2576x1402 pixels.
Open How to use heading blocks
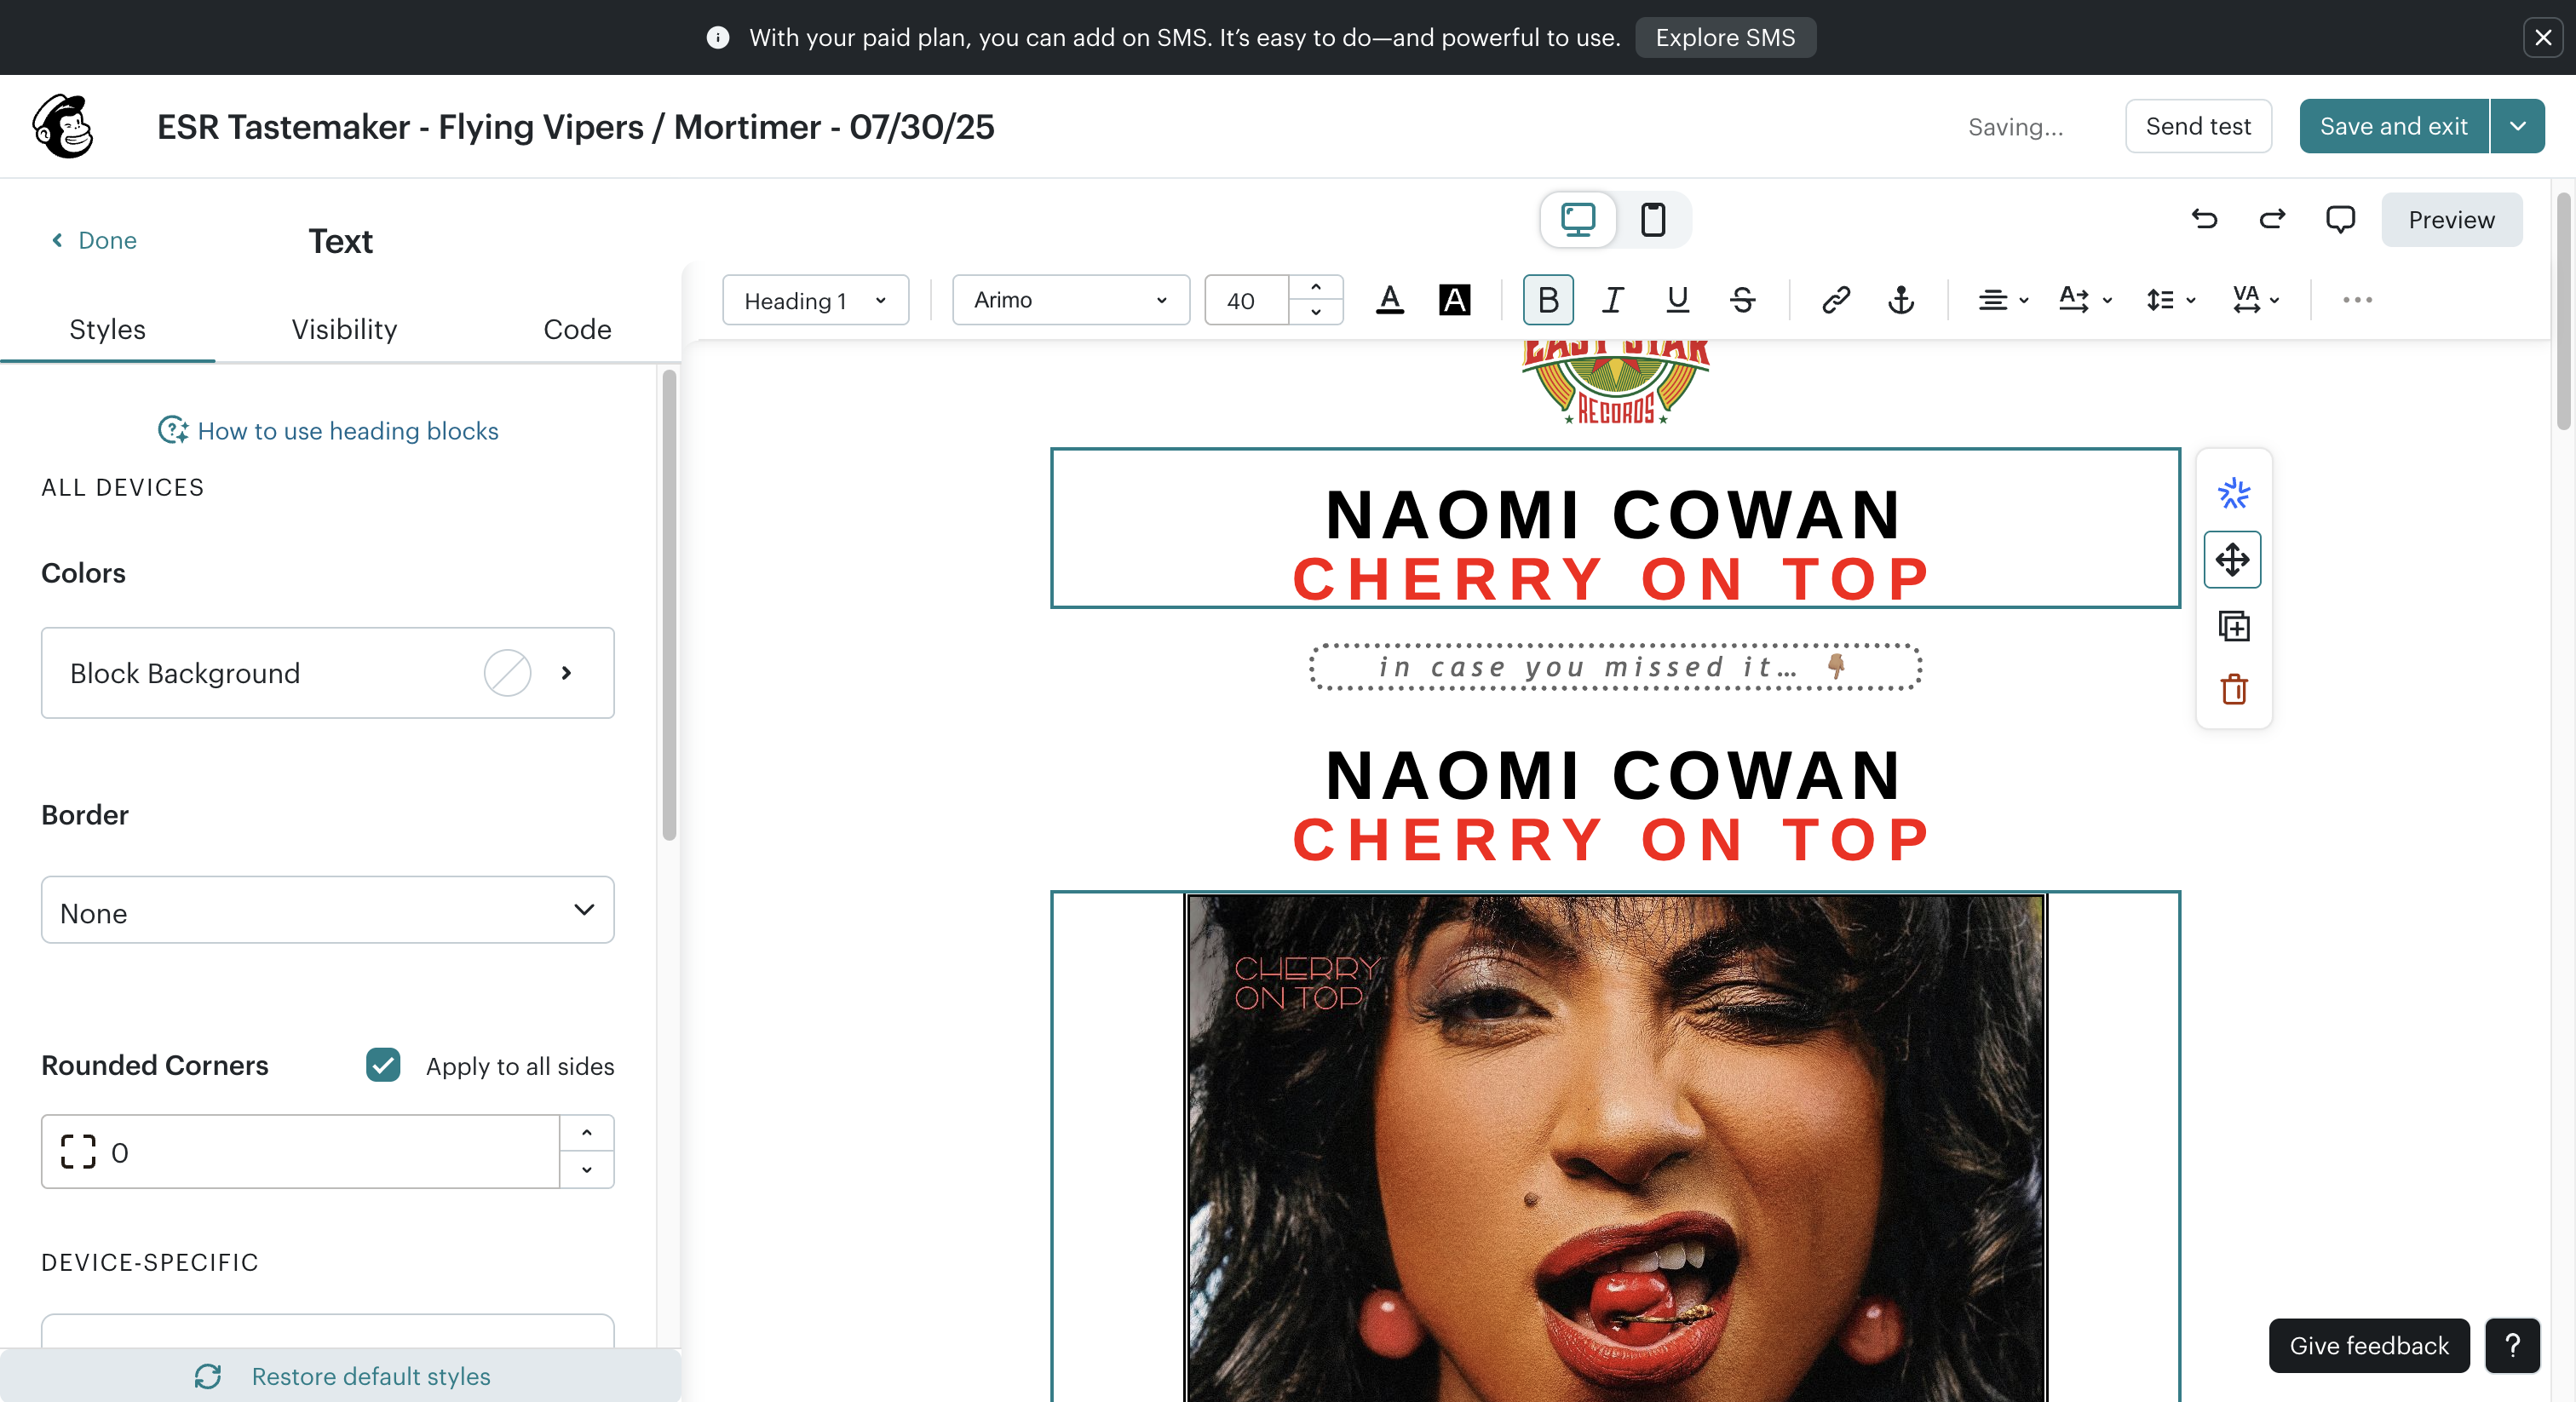tap(328, 431)
